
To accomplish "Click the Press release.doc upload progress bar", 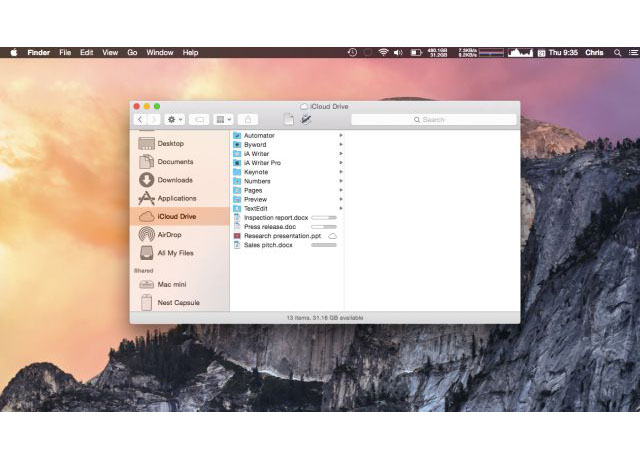I will coord(324,227).
